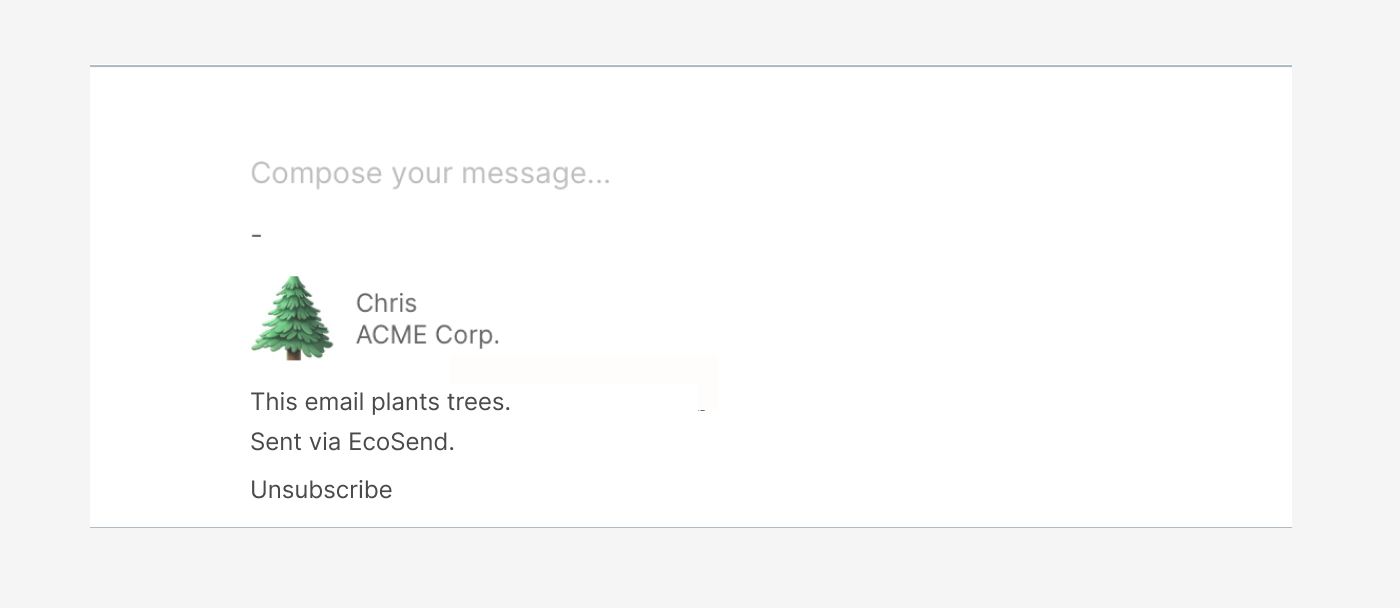This screenshot has width=1400, height=608.
Task: Click the faint off-white box beside signature
Action: [583, 382]
